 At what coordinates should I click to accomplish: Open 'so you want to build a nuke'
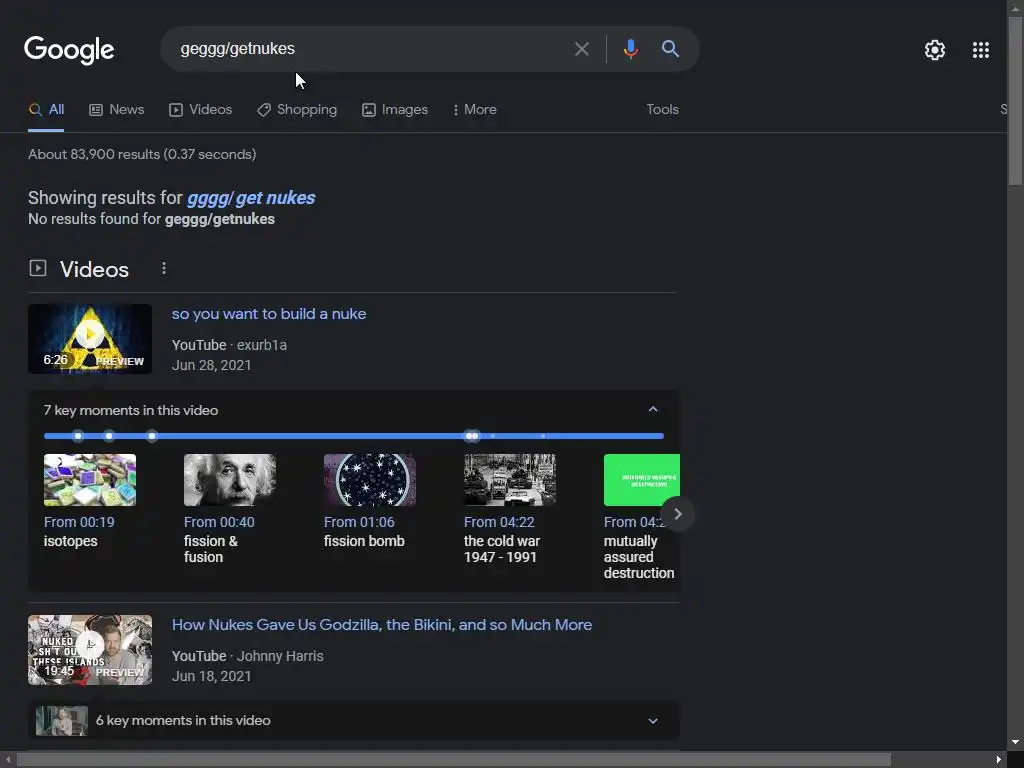[x=268, y=314]
